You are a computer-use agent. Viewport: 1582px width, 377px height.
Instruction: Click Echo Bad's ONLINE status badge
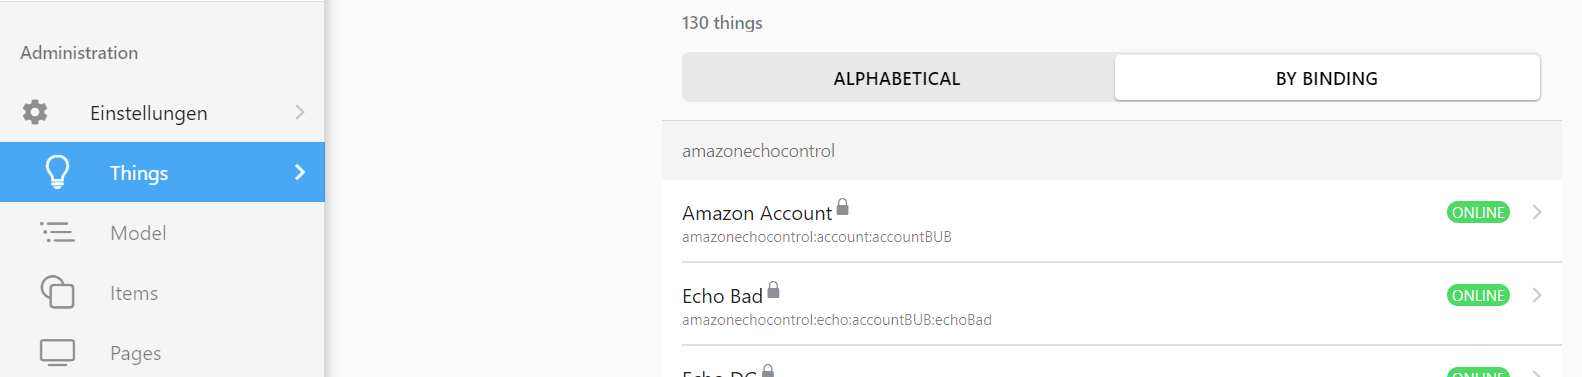coord(1478,295)
